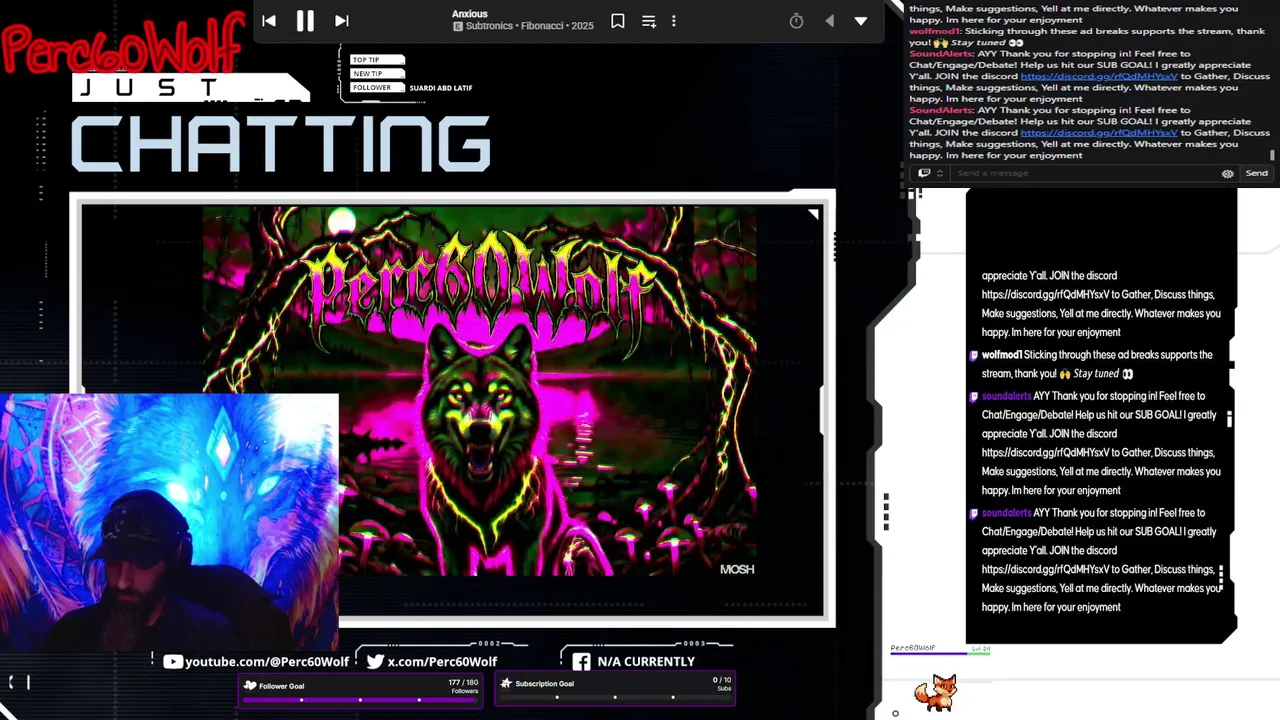The image size is (1280, 720).
Task: Click the left-pointing triangle in the player bar
Action: [829, 21]
